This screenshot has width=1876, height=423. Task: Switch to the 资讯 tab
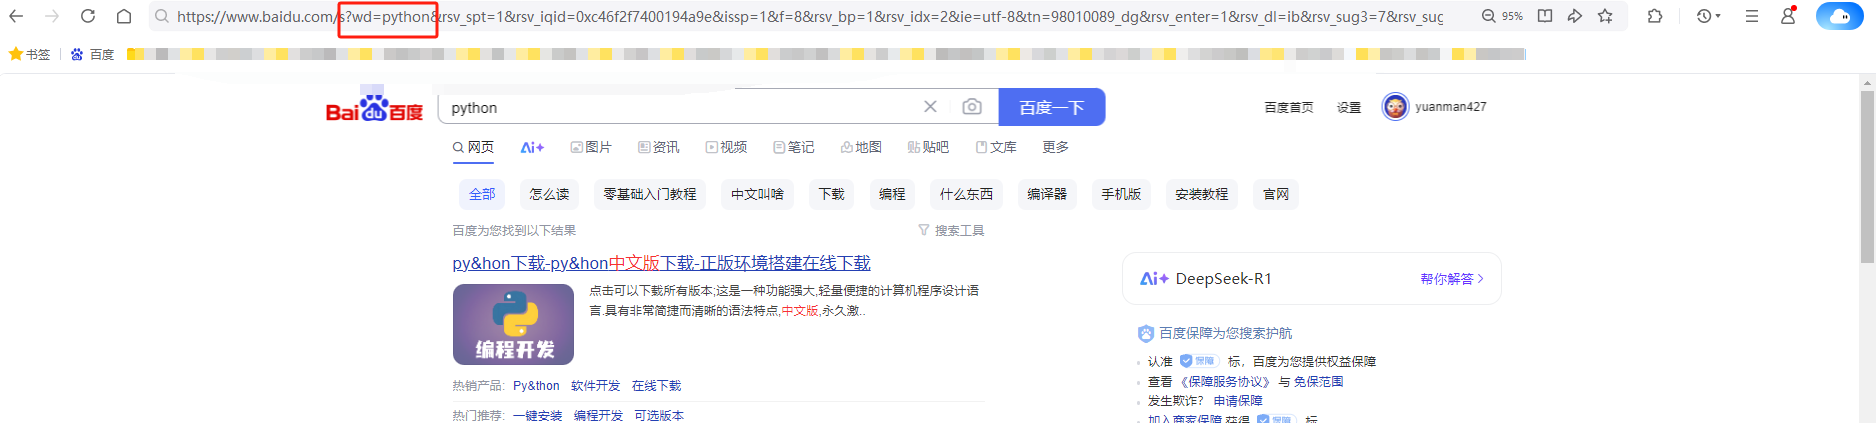pos(658,147)
